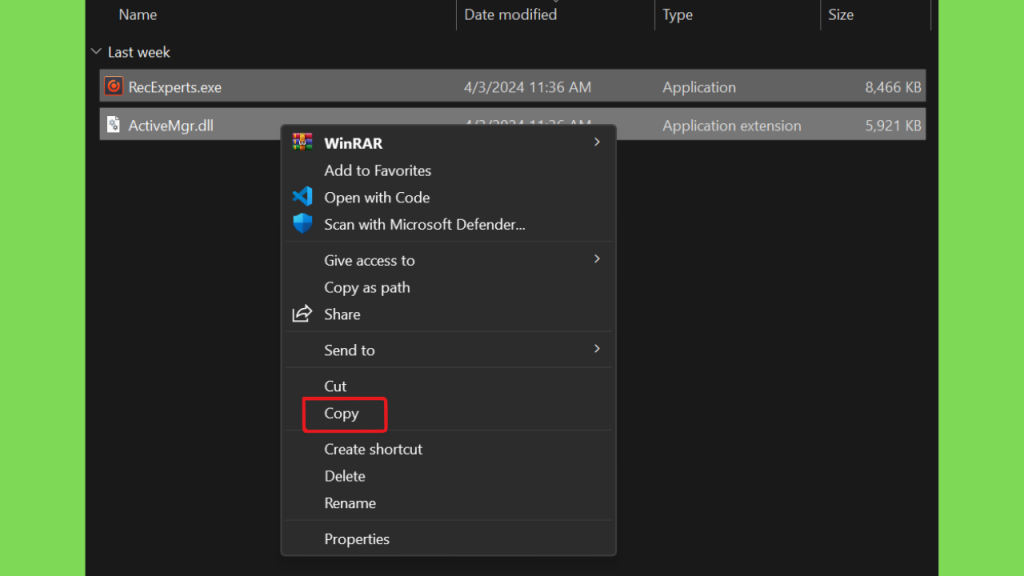
Task: Open the Send to entry
Action: 448,350
